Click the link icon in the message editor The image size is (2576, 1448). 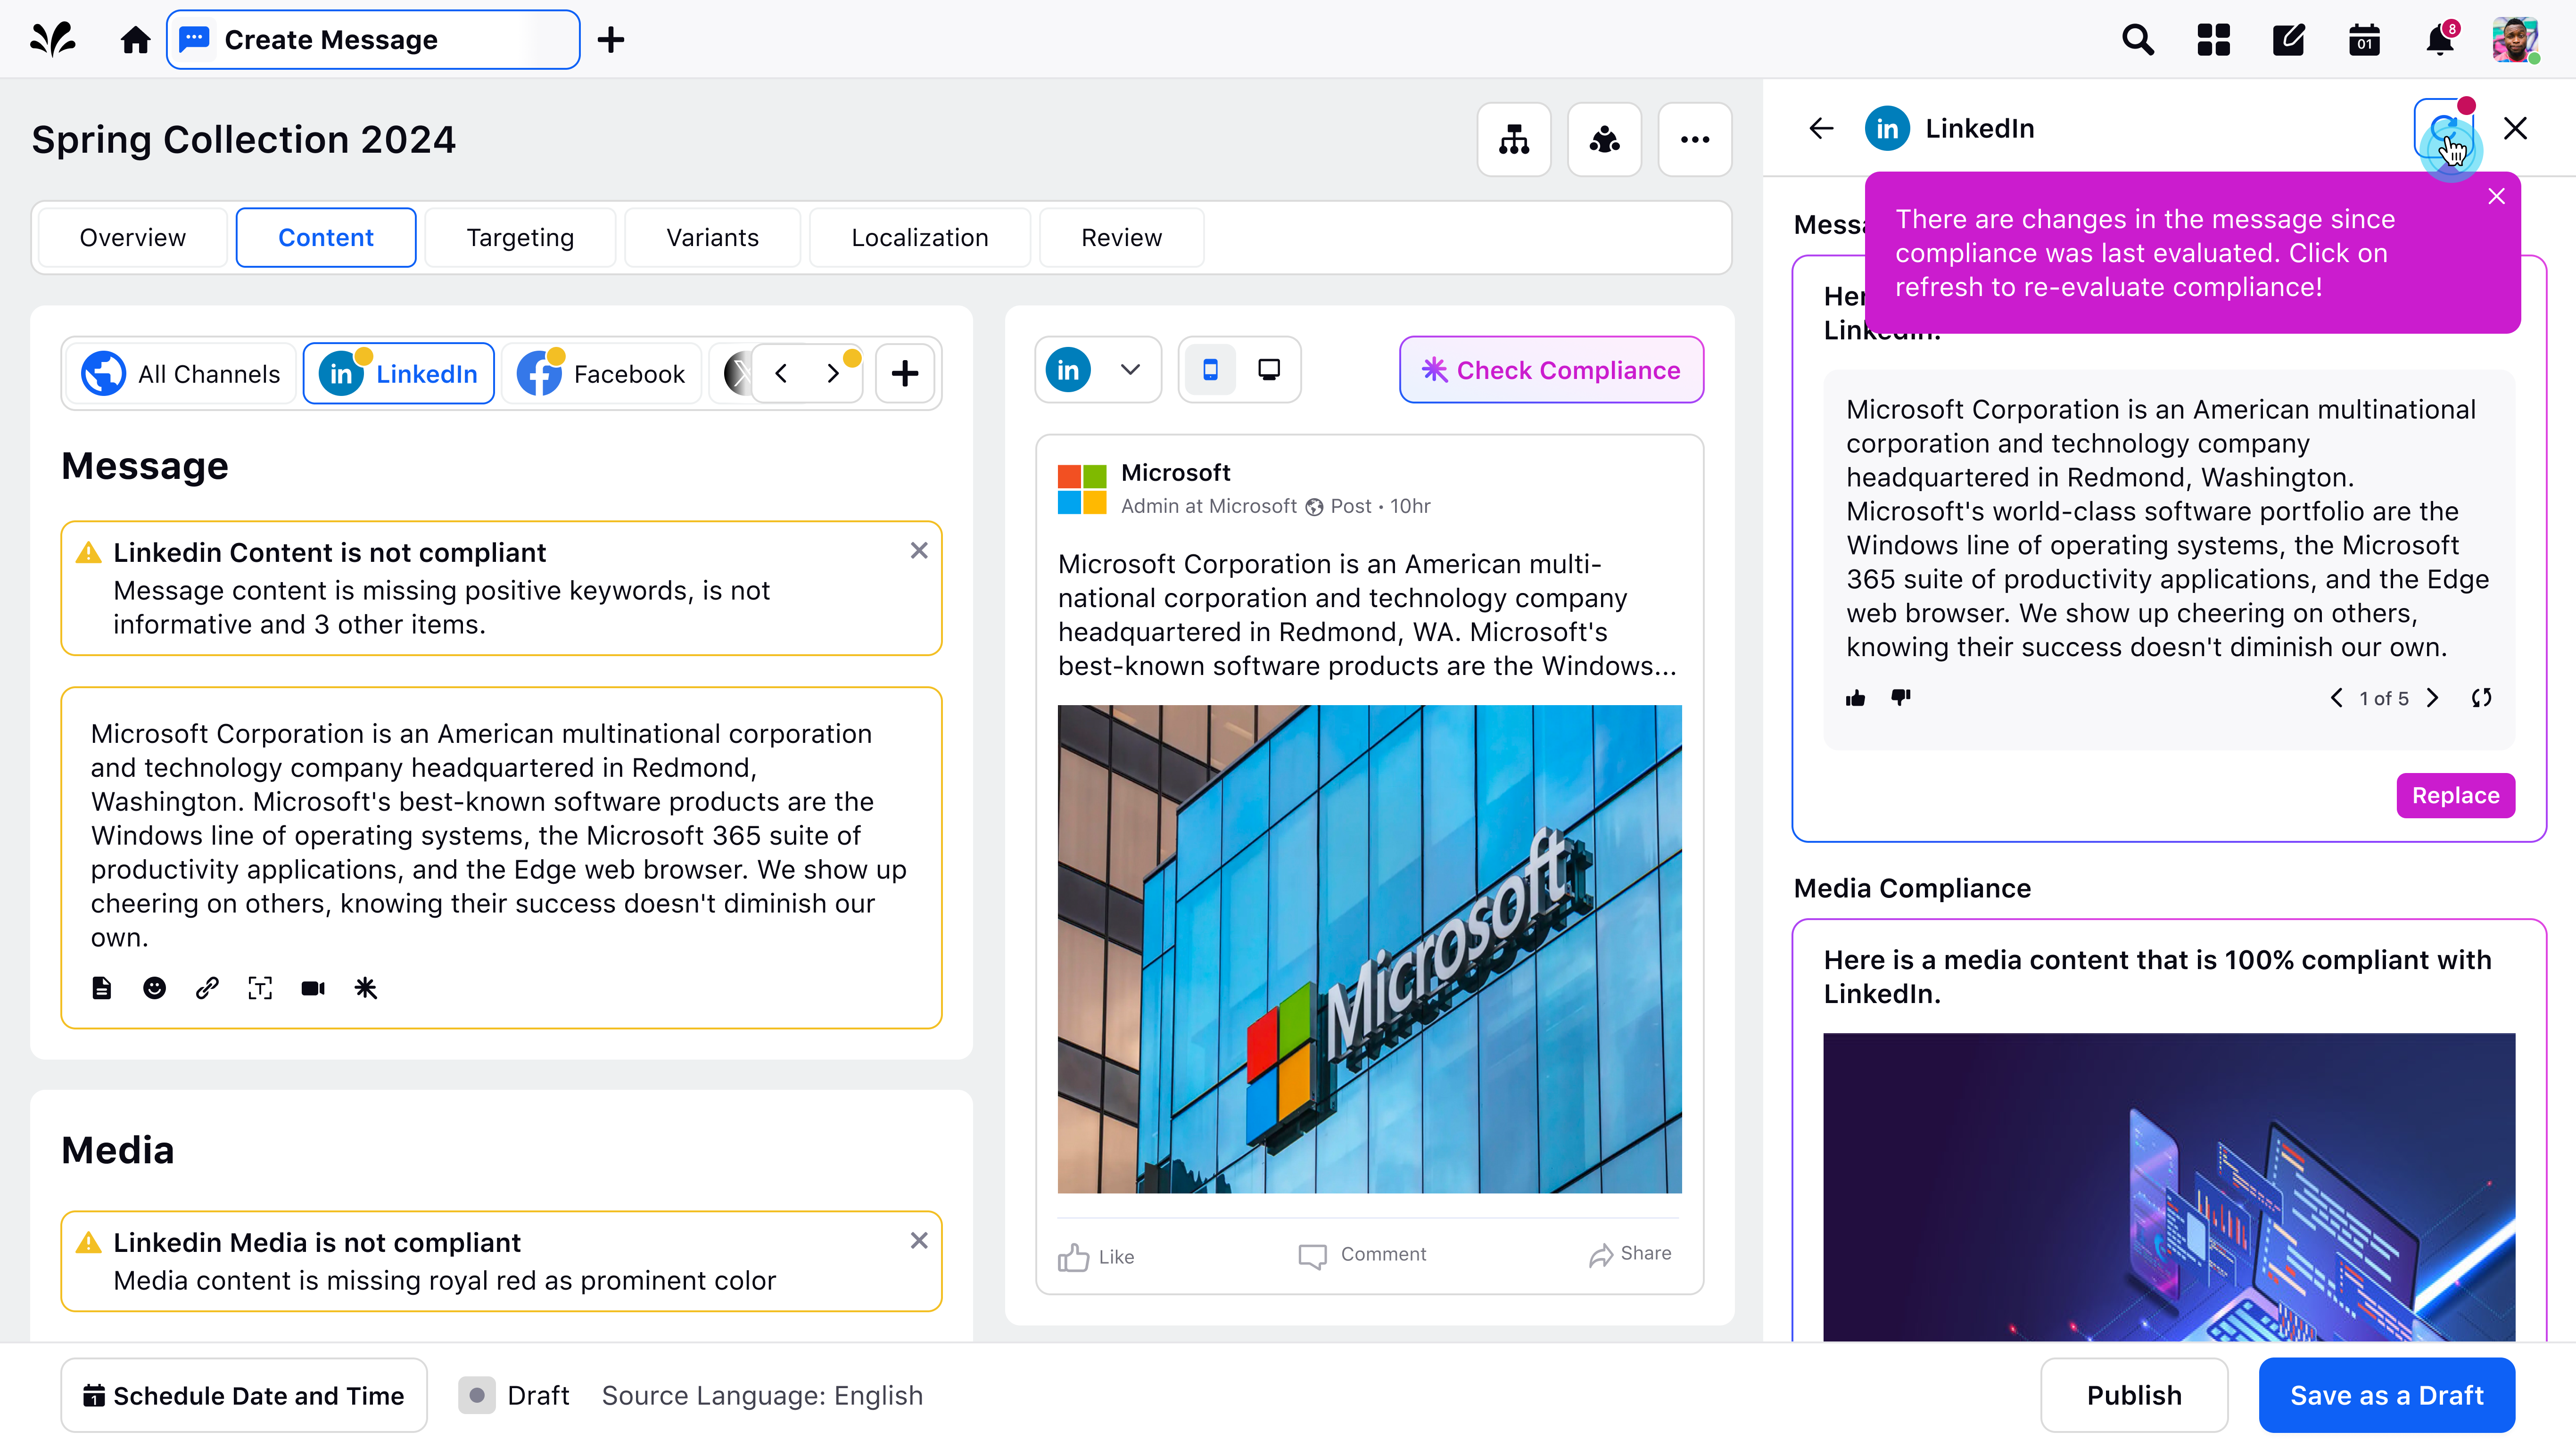pos(207,988)
